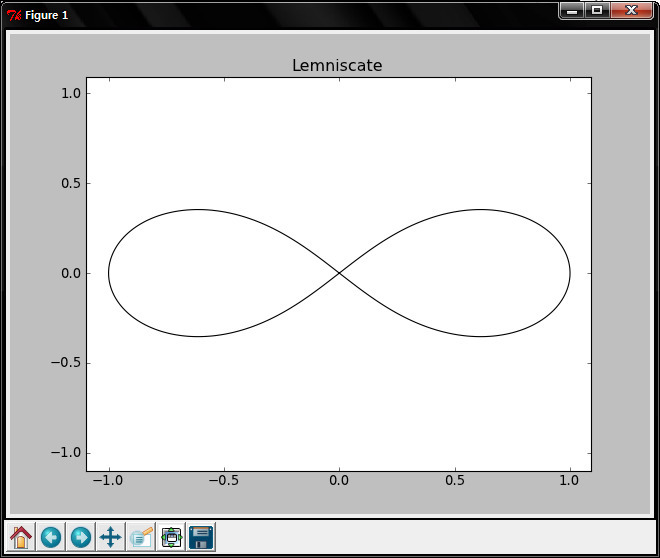This screenshot has width=660, height=558.
Task: Click the x-axis label −1.0
Action: [108, 480]
